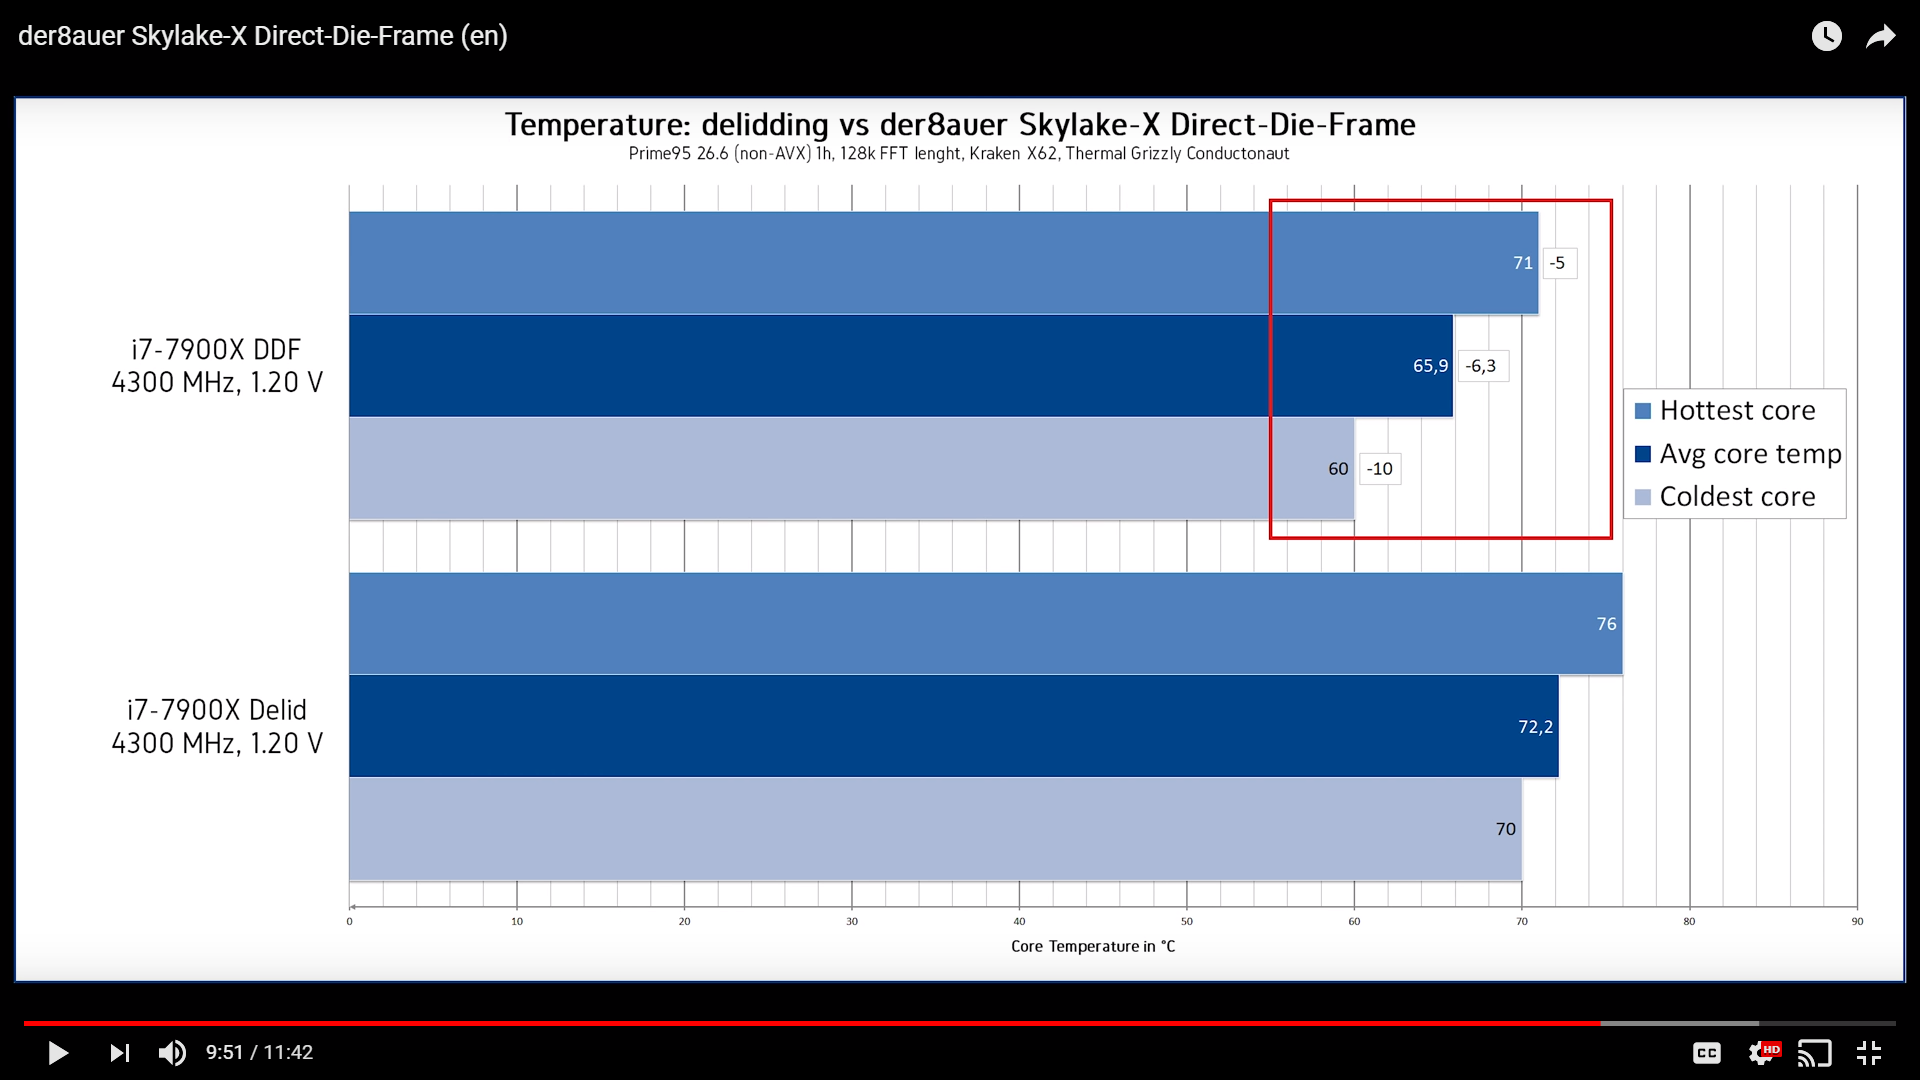Click the '72,2' average value
Screen dimensions: 1920x1080
[1535, 727]
